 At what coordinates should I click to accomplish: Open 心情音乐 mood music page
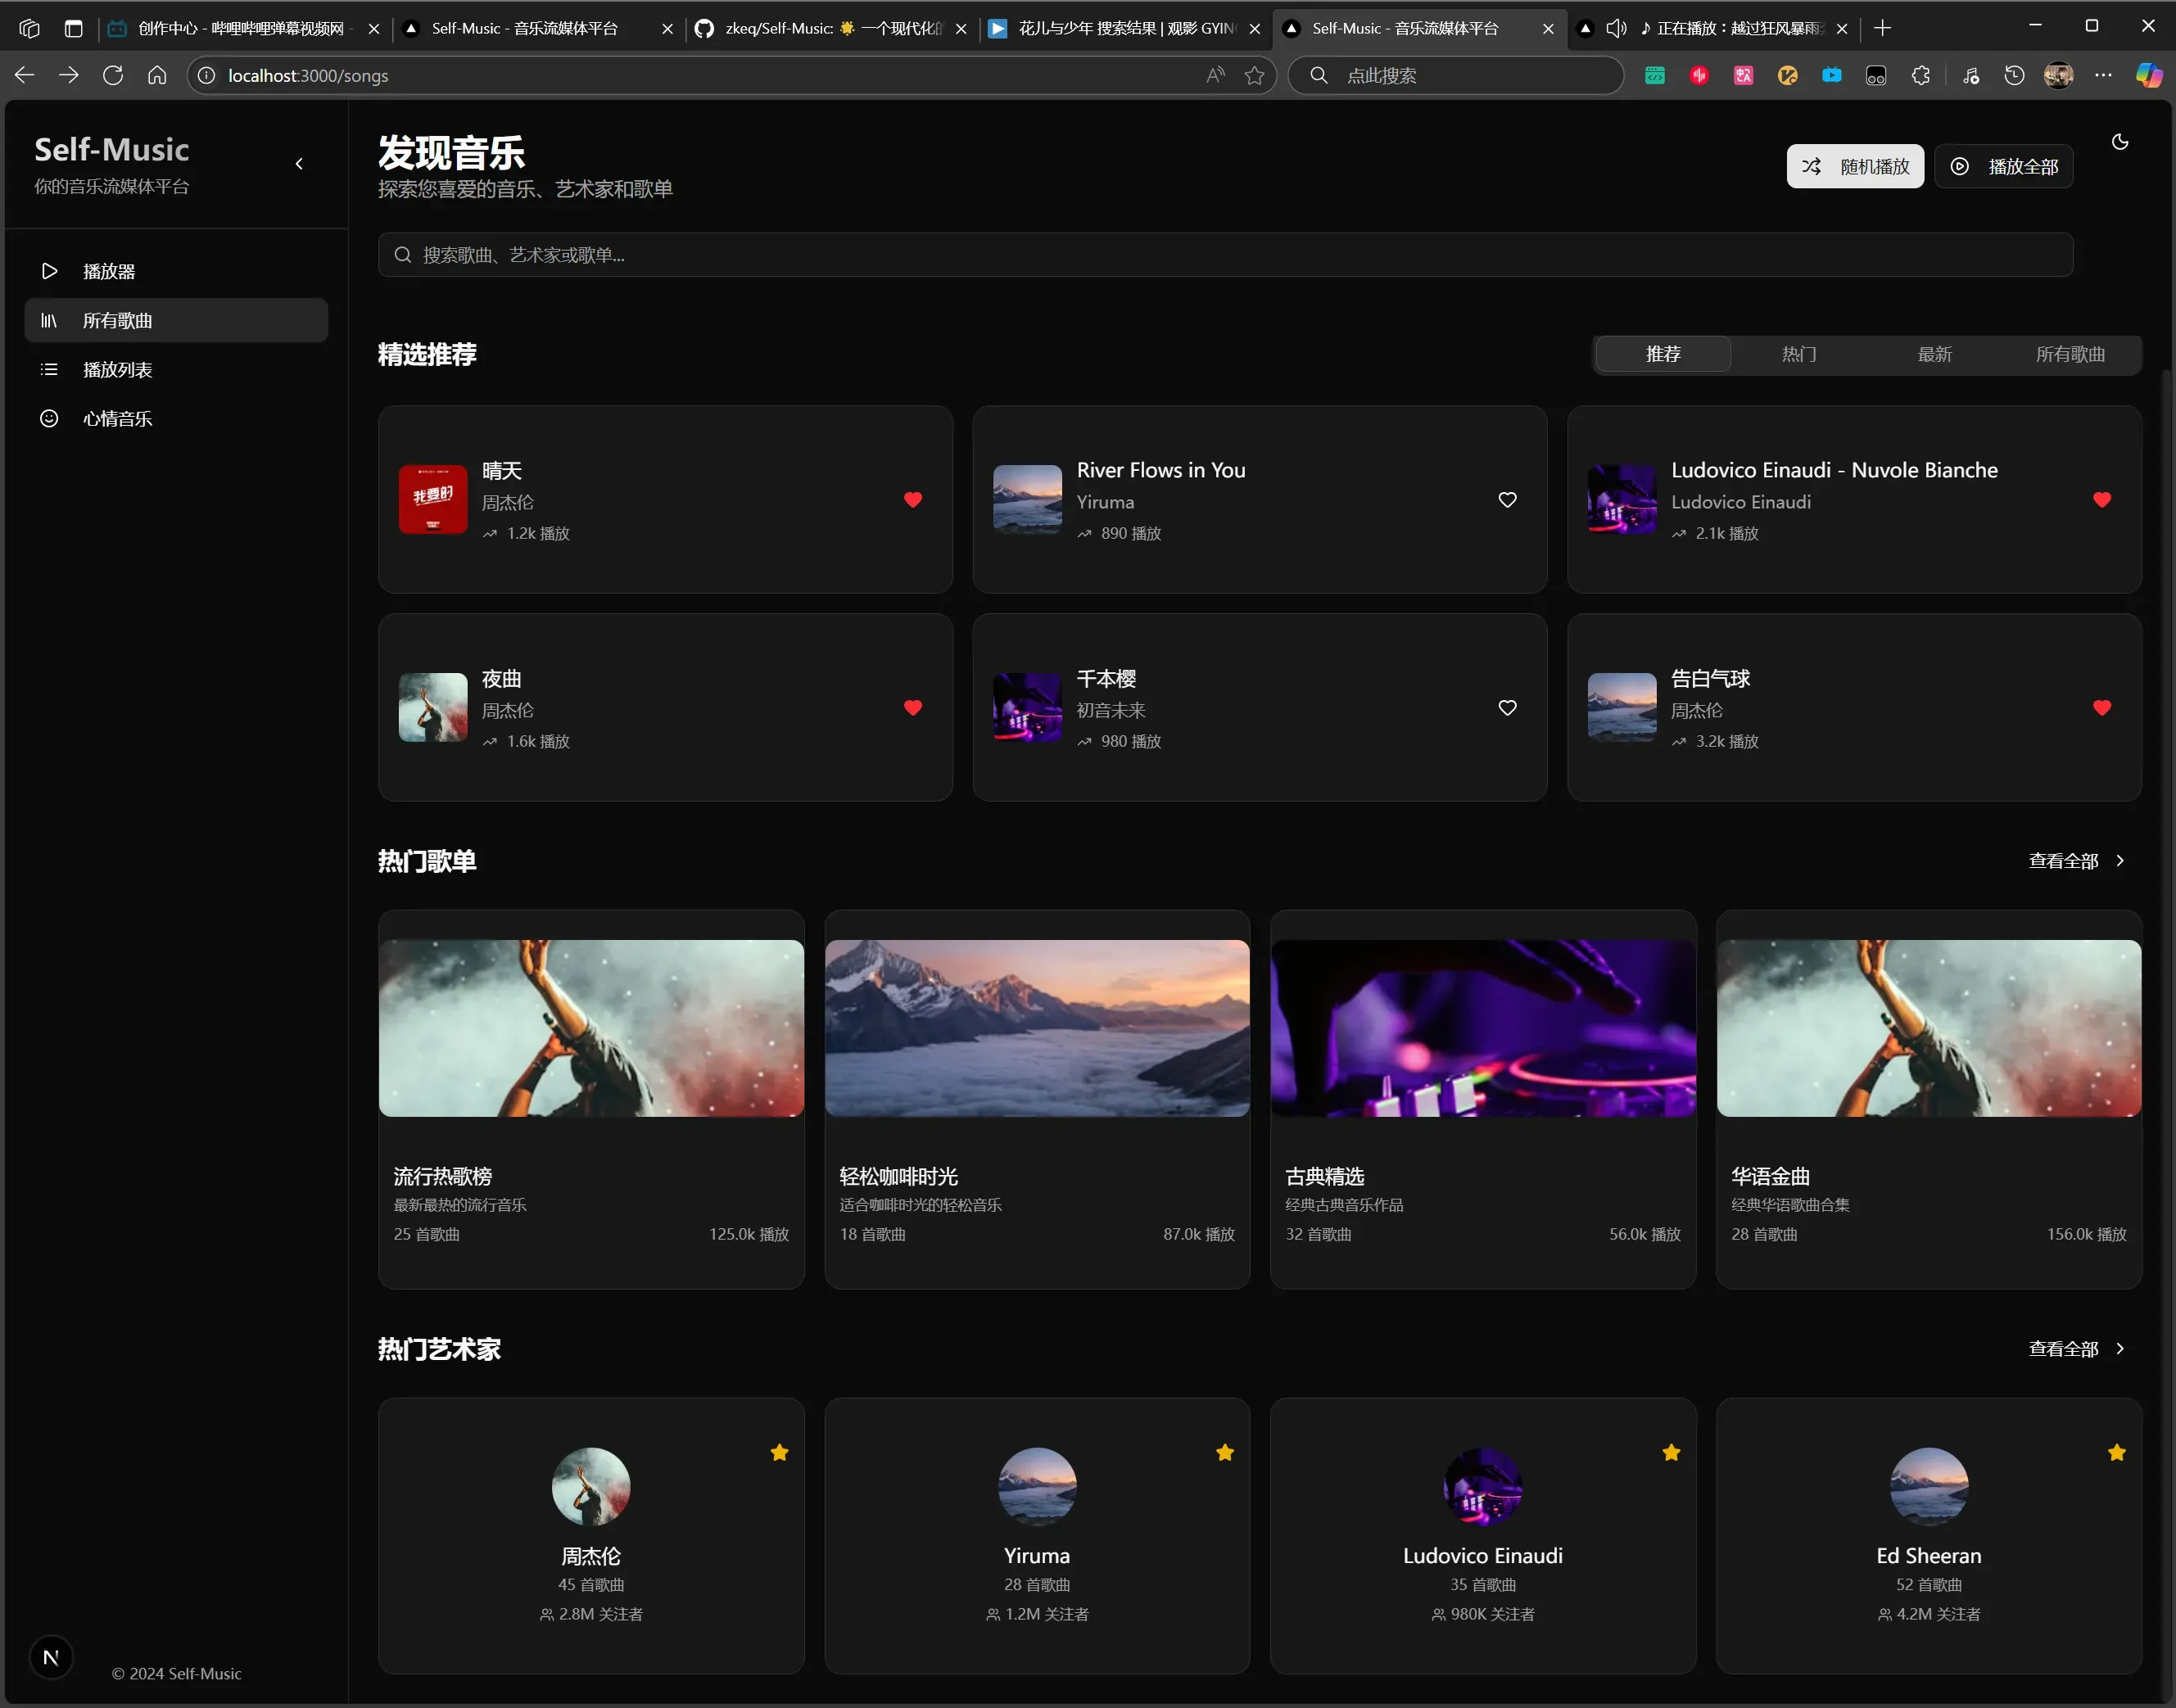pos(117,418)
